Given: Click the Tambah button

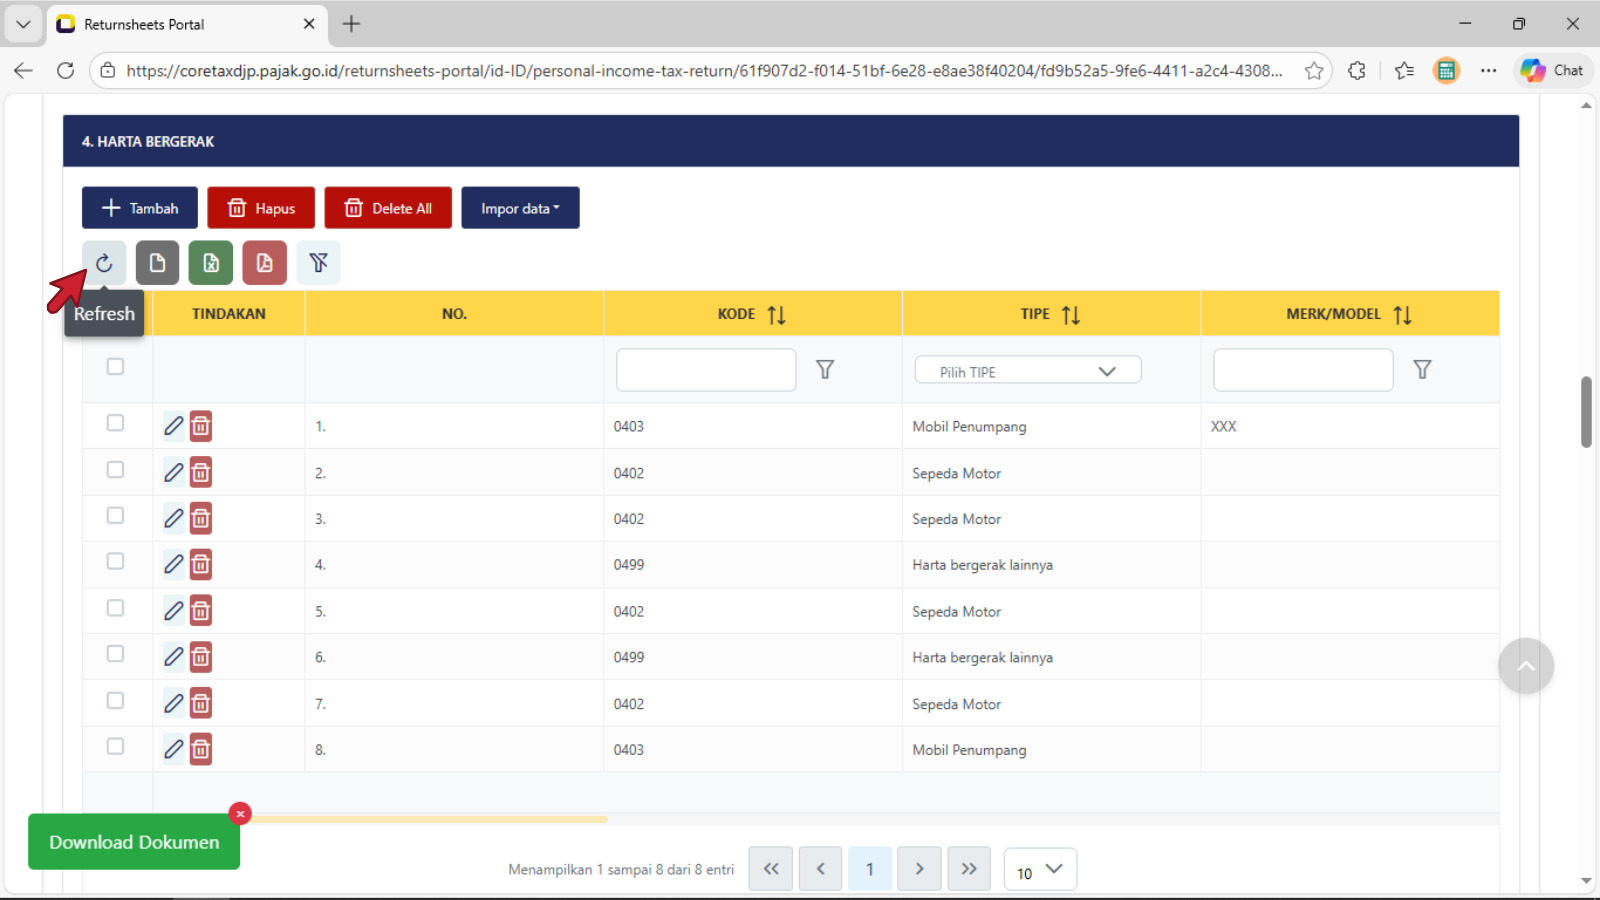Looking at the screenshot, I should 140,208.
